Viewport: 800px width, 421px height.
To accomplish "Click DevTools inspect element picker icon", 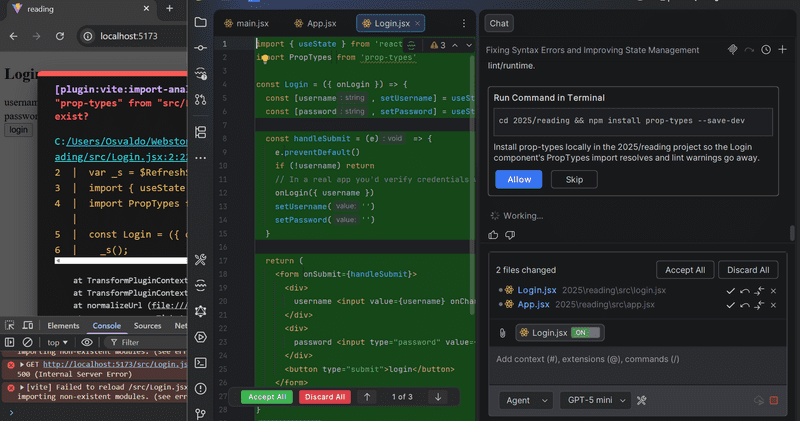I will pyautogui.click(x=10, y=326).
